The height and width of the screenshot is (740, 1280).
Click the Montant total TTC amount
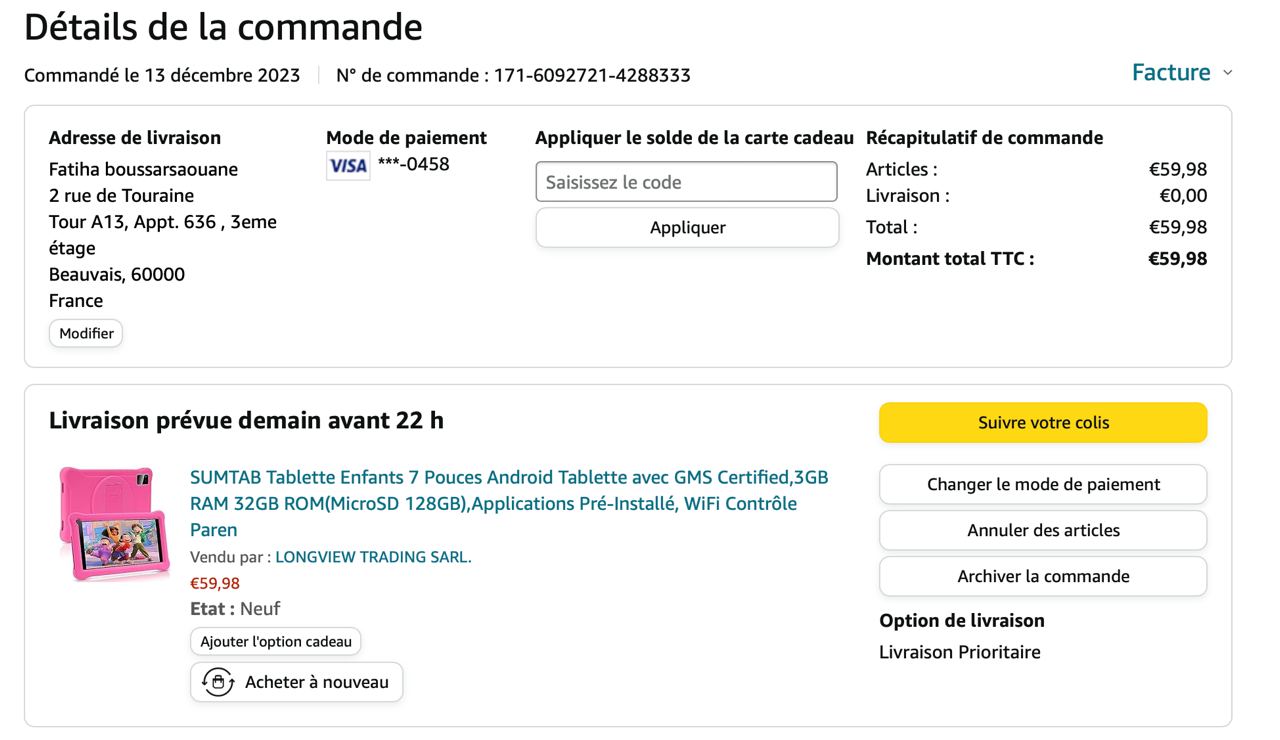tap(1177, 259)
